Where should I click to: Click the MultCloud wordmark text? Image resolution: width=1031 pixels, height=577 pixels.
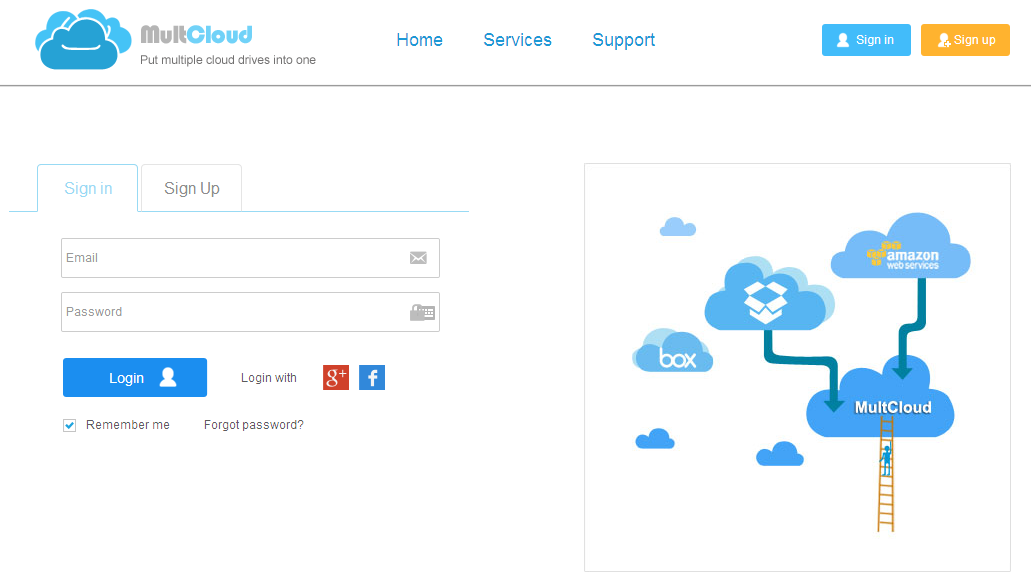(197, 34)
